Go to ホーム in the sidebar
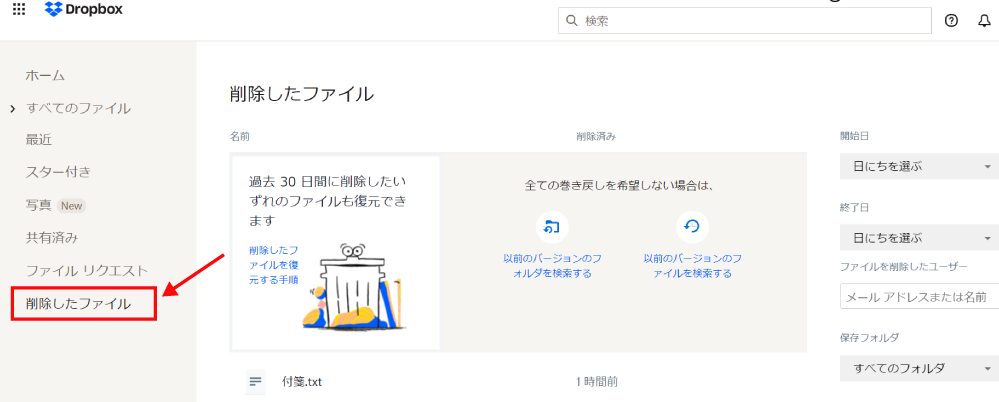 click(x=45, y=75)
